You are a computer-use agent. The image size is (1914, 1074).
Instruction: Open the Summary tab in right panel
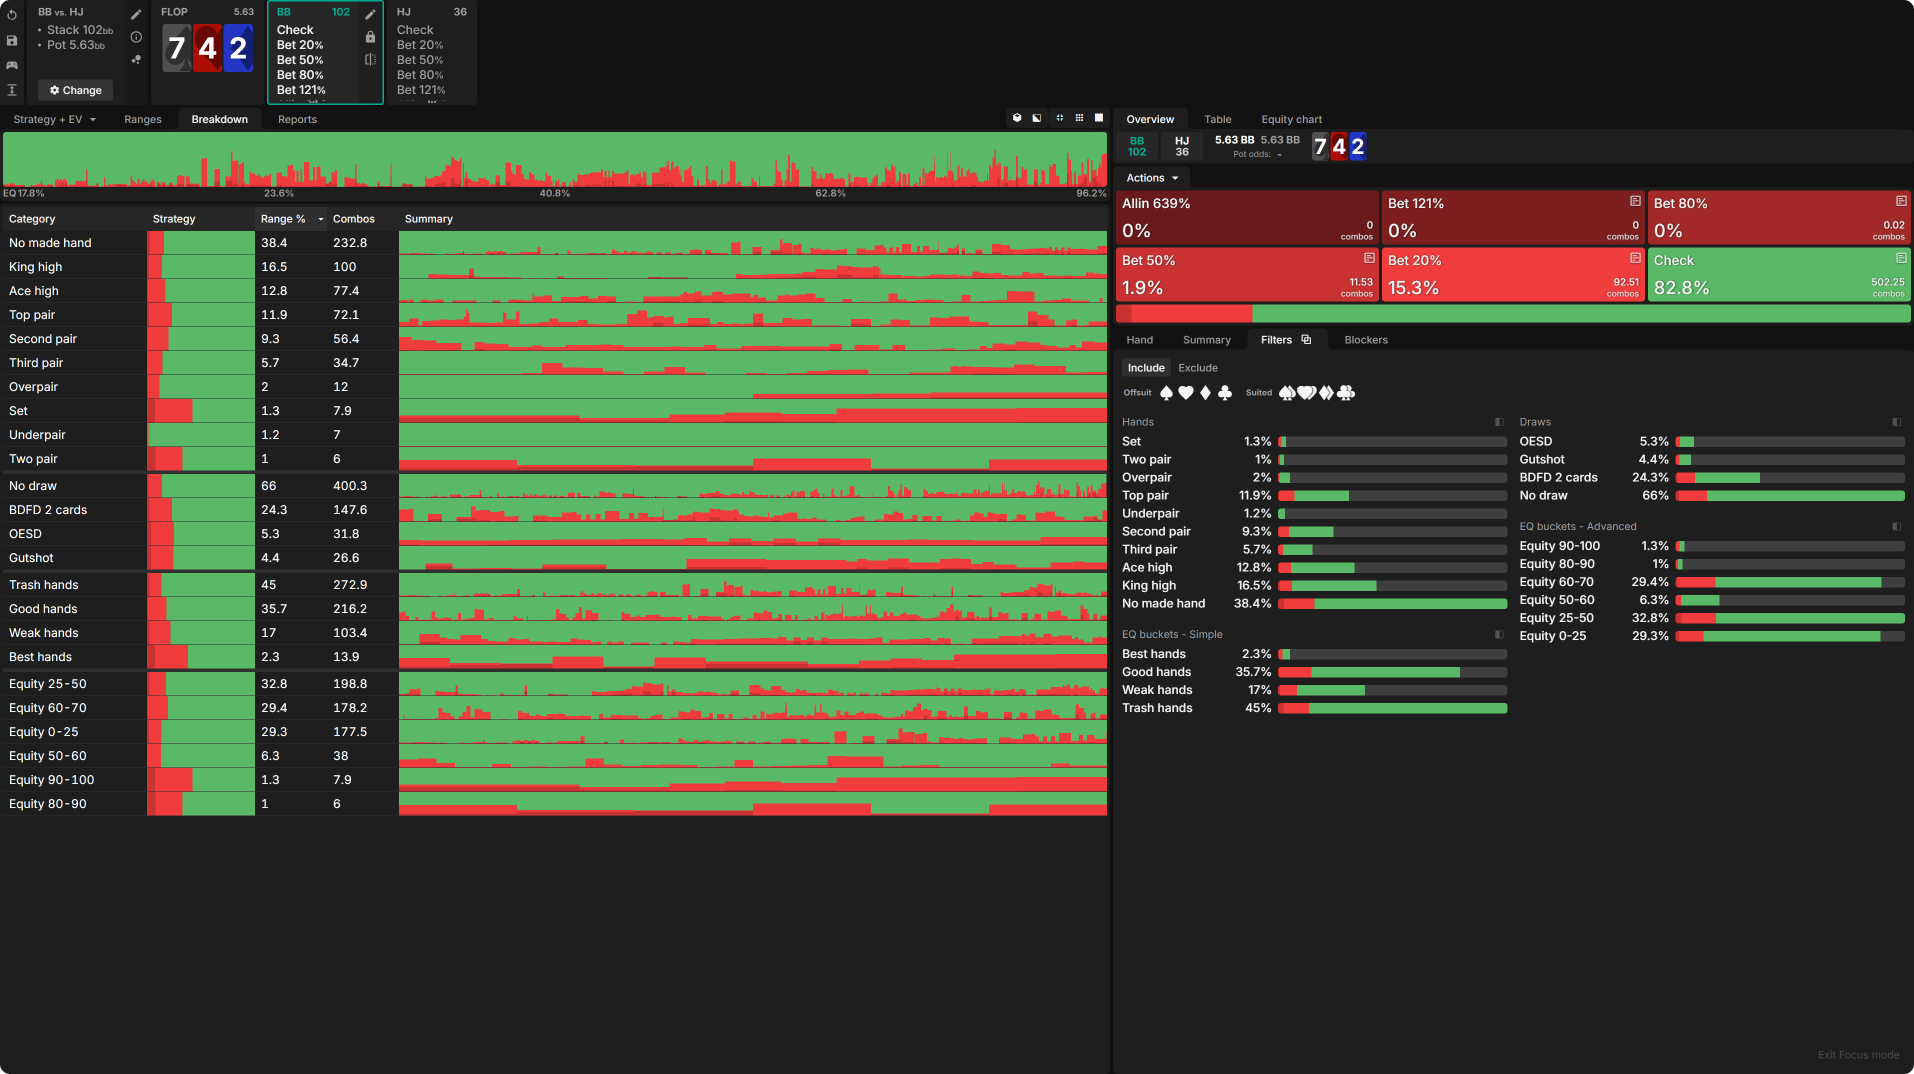click(x=1206, y=340)
